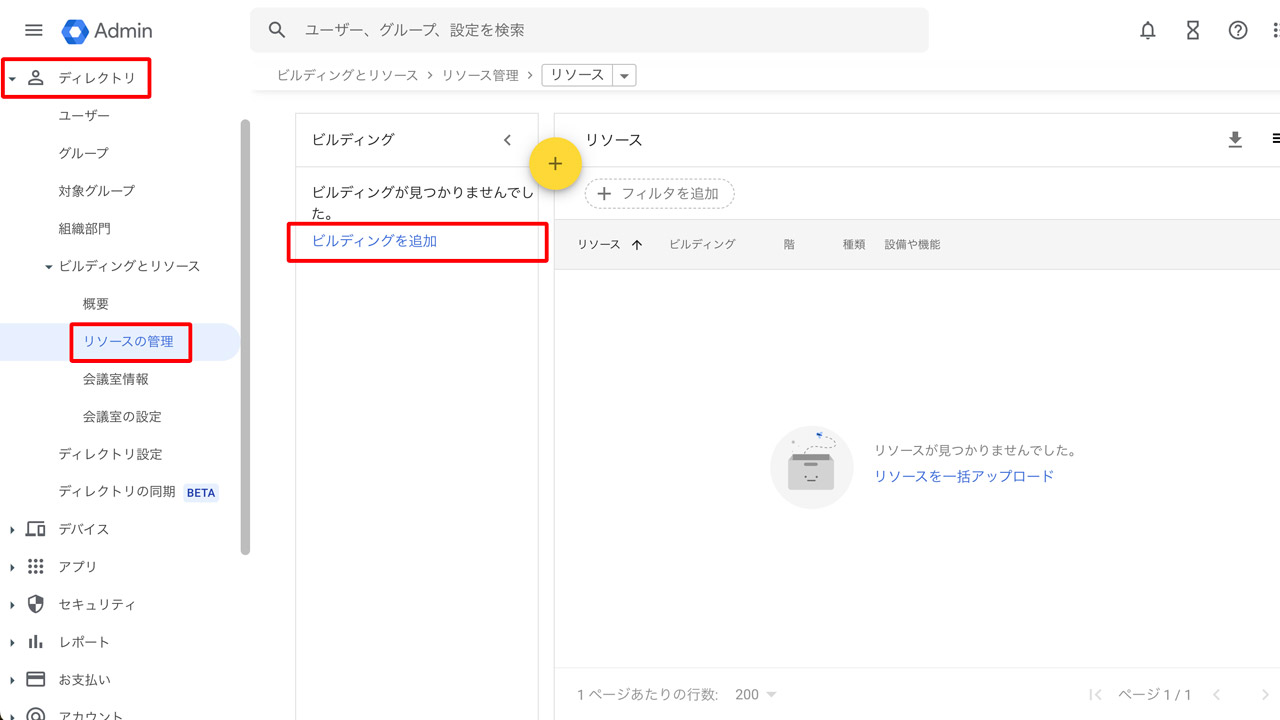Open the hamburger navigation menu
The height and width of the screenshot is (720, 1280).
tap(33, 30)
